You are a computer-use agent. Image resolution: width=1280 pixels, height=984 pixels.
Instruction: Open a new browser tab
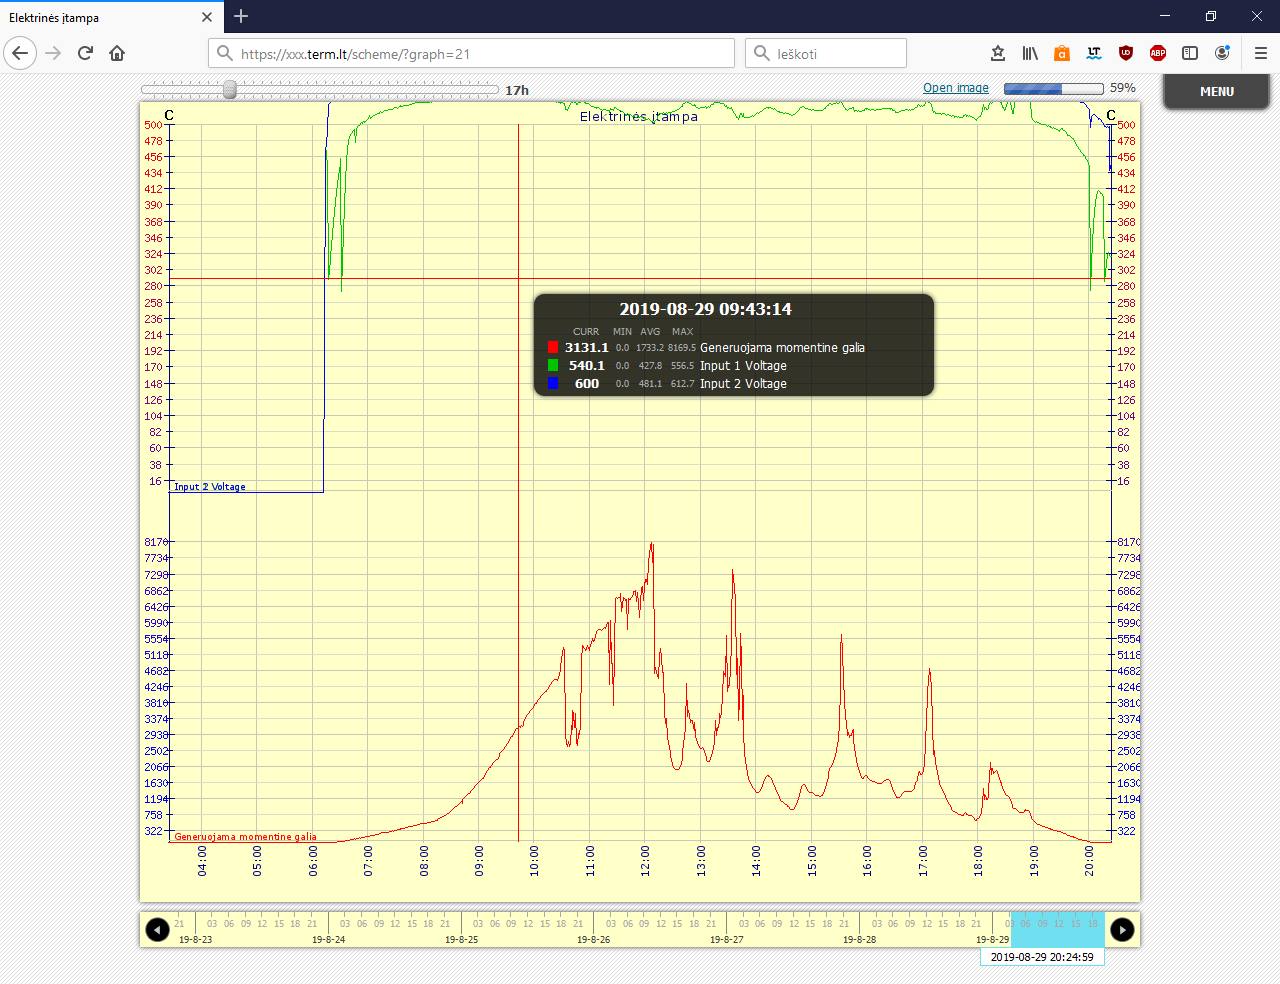(x=241, y=16)
